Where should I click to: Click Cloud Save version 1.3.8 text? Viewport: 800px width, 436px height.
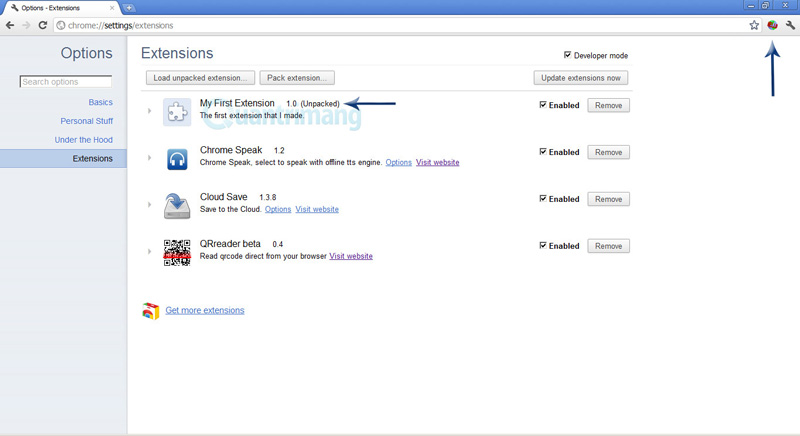click(x=268, y=197)
